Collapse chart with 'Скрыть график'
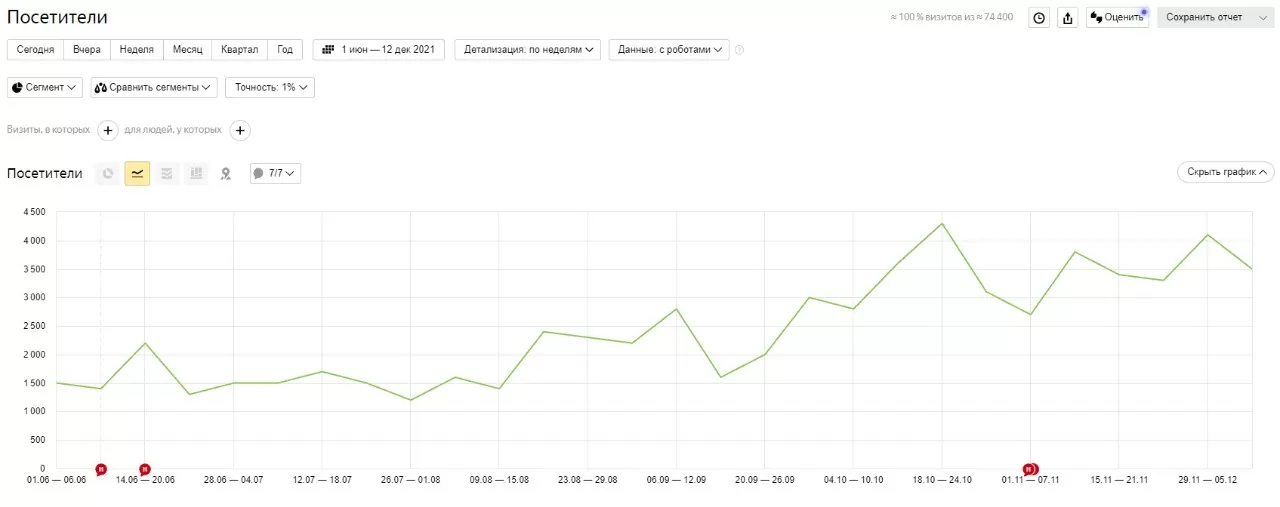The height and width of the screenshot is (507, 1280). (1225, 172)
